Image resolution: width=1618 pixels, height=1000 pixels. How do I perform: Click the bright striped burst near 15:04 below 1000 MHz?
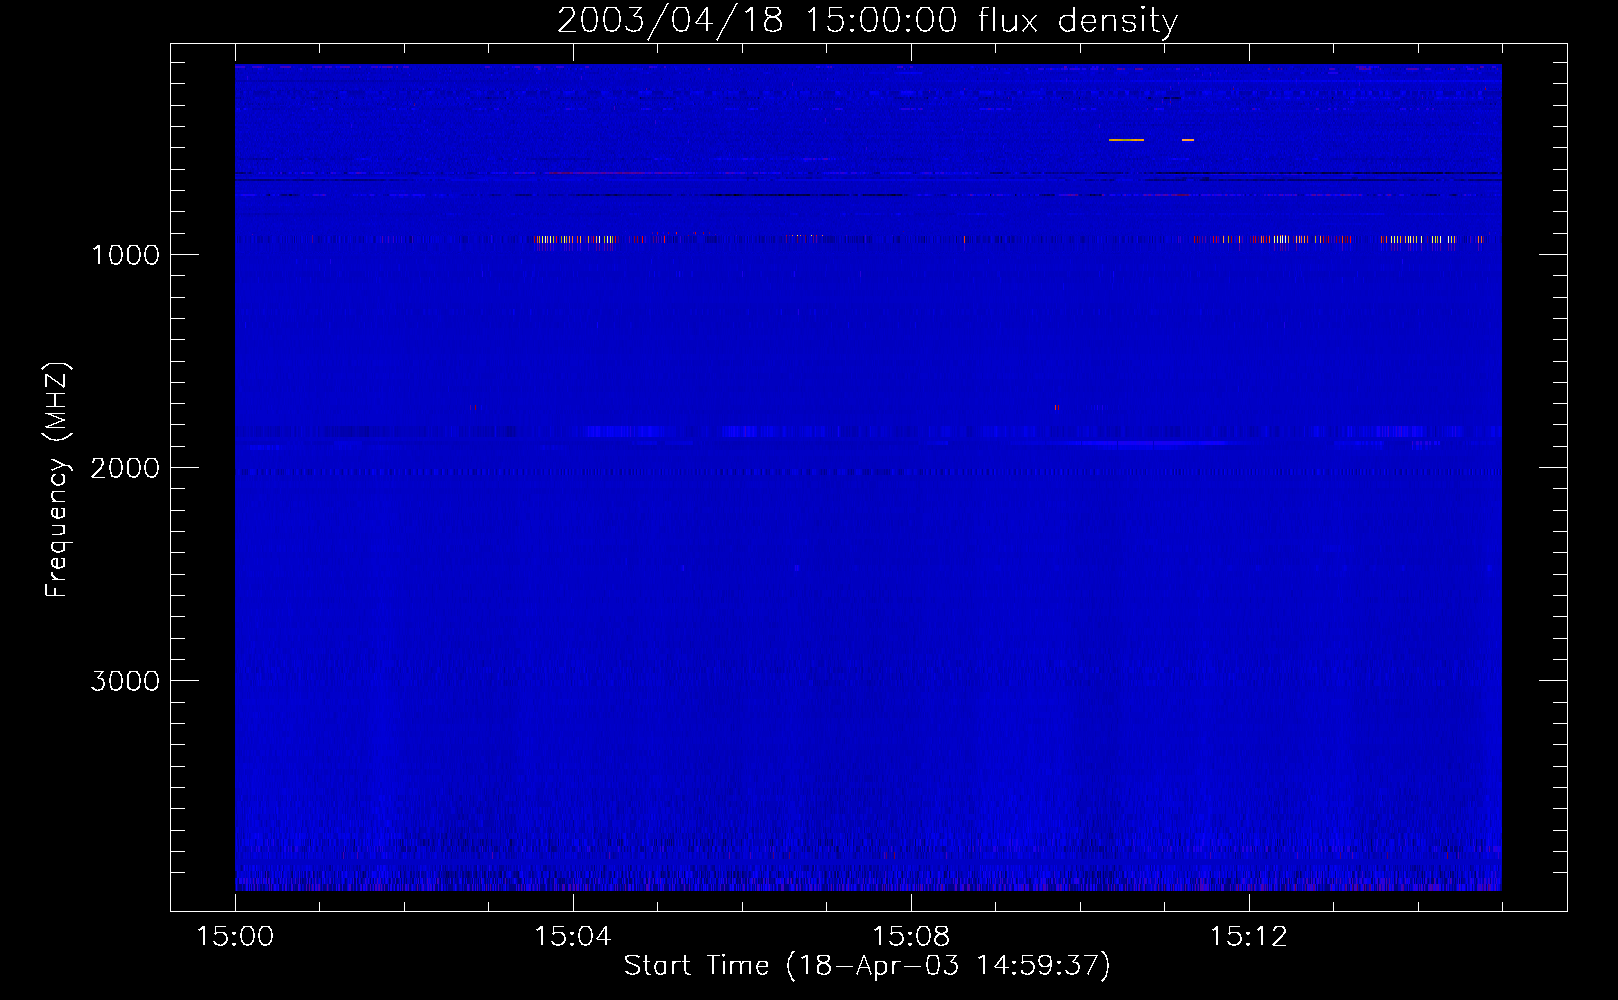(575, 239)
